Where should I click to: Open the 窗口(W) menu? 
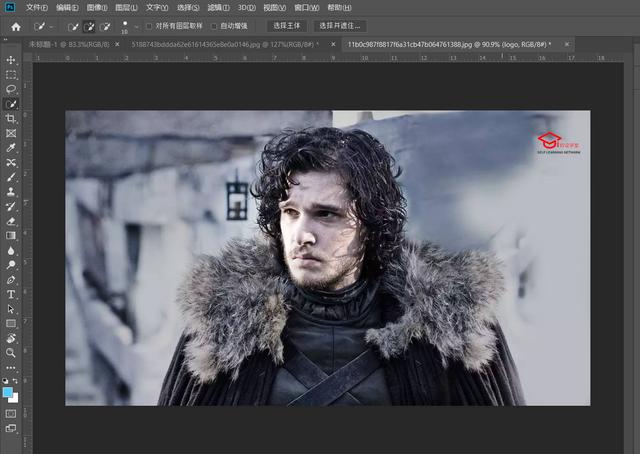click(x=307, y=7)
